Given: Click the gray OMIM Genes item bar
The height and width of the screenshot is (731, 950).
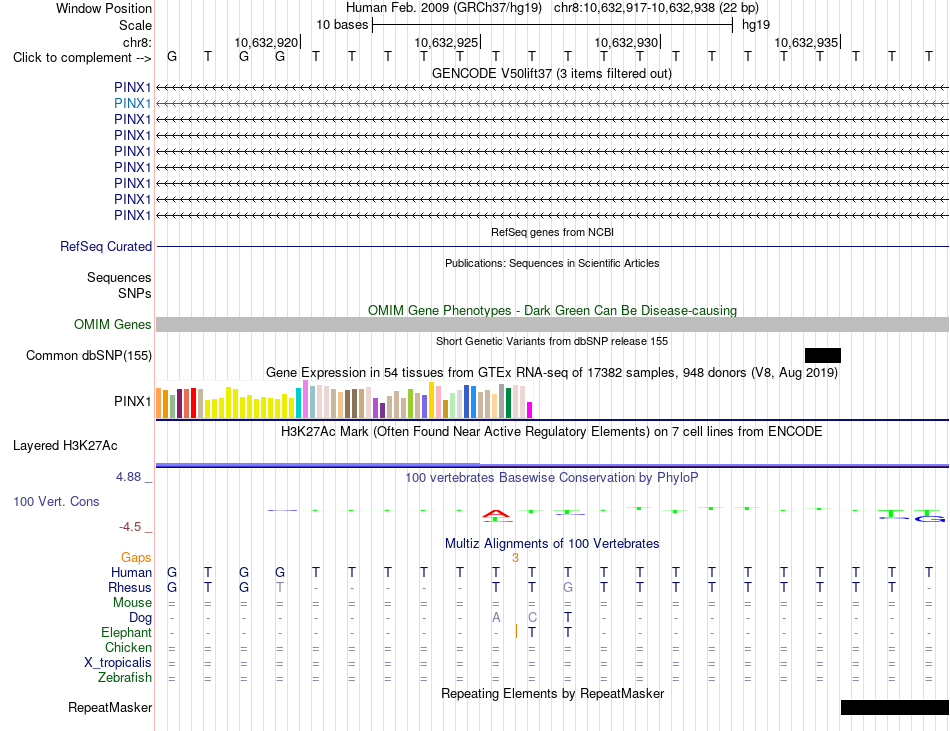Looking at the screenshot, I should (x=553, y=325).
